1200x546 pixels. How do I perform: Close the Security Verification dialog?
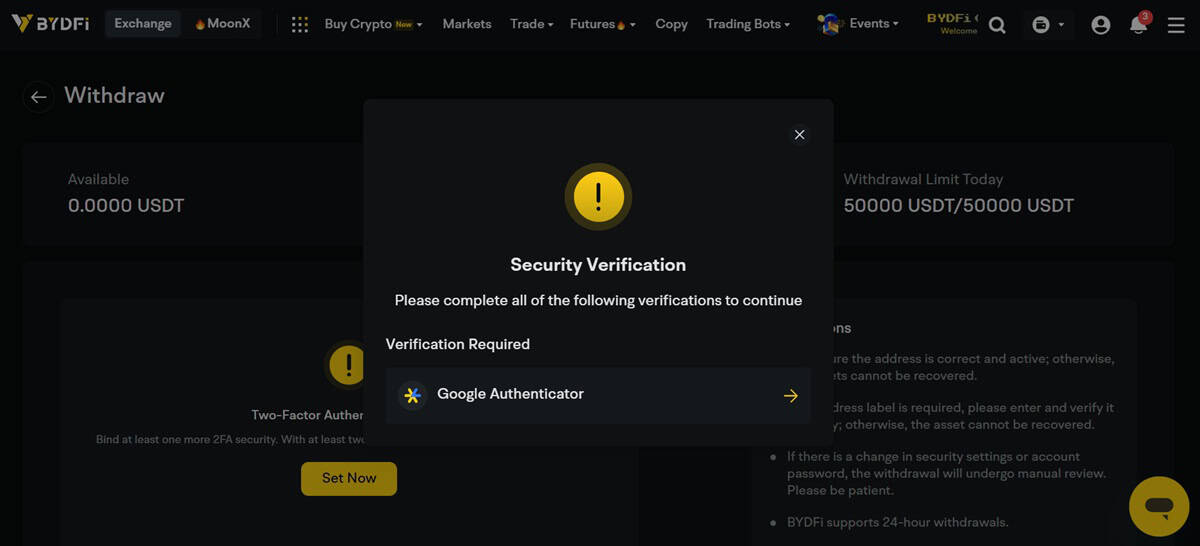[x=799, y=134]
